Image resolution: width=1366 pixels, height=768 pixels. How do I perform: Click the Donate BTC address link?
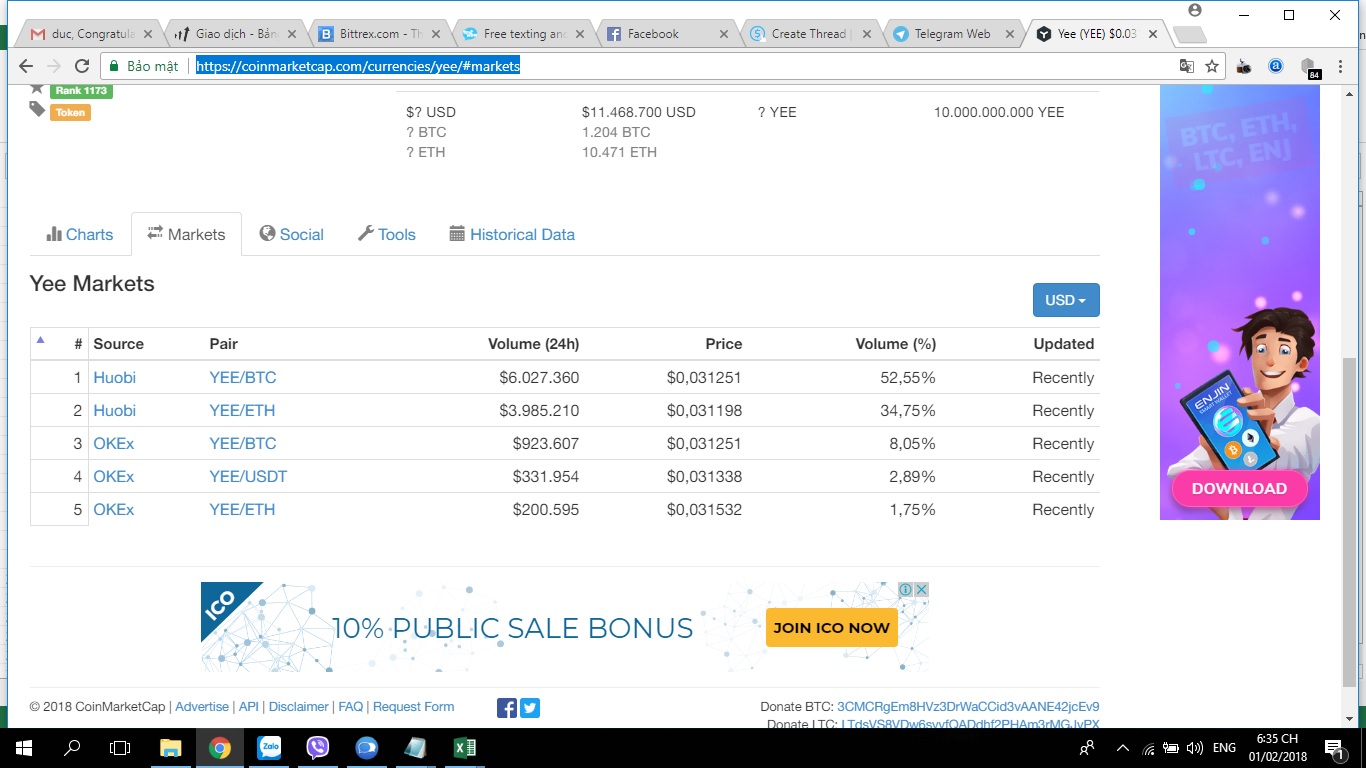point(968,707)
